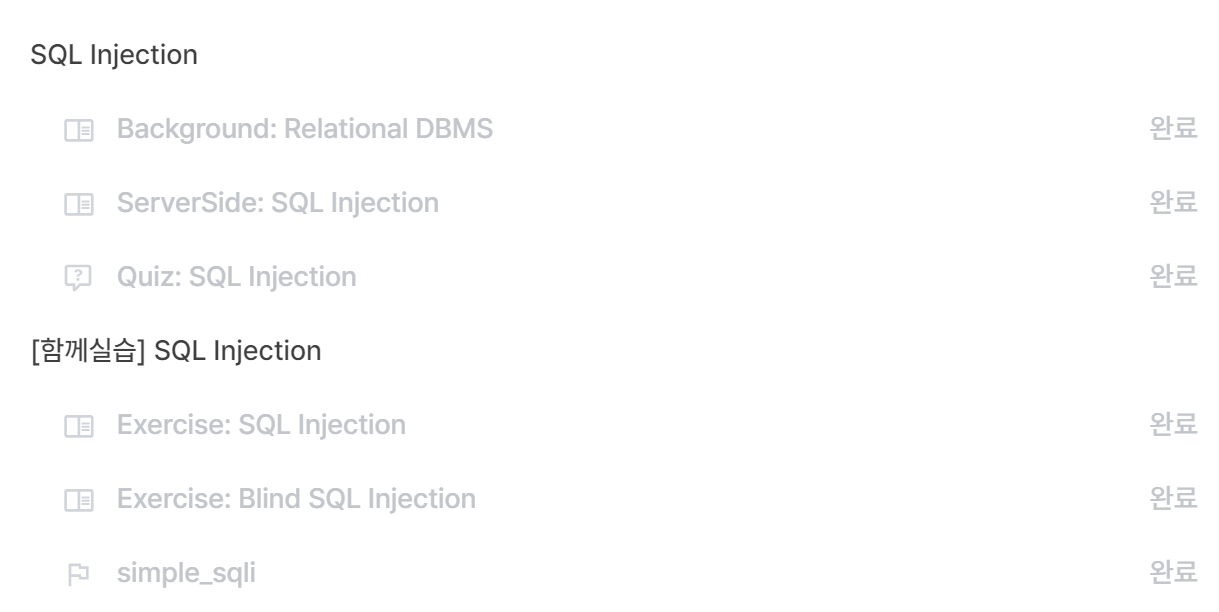Click the quiz bubble icon beside Quiz: SQL Injection
The image size is (1219, 612).
76,277
